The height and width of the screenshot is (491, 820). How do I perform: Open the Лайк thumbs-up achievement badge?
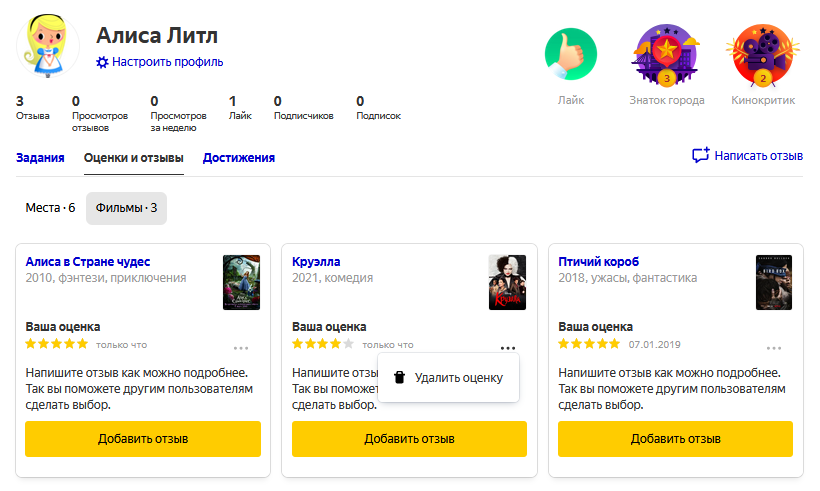571,54
